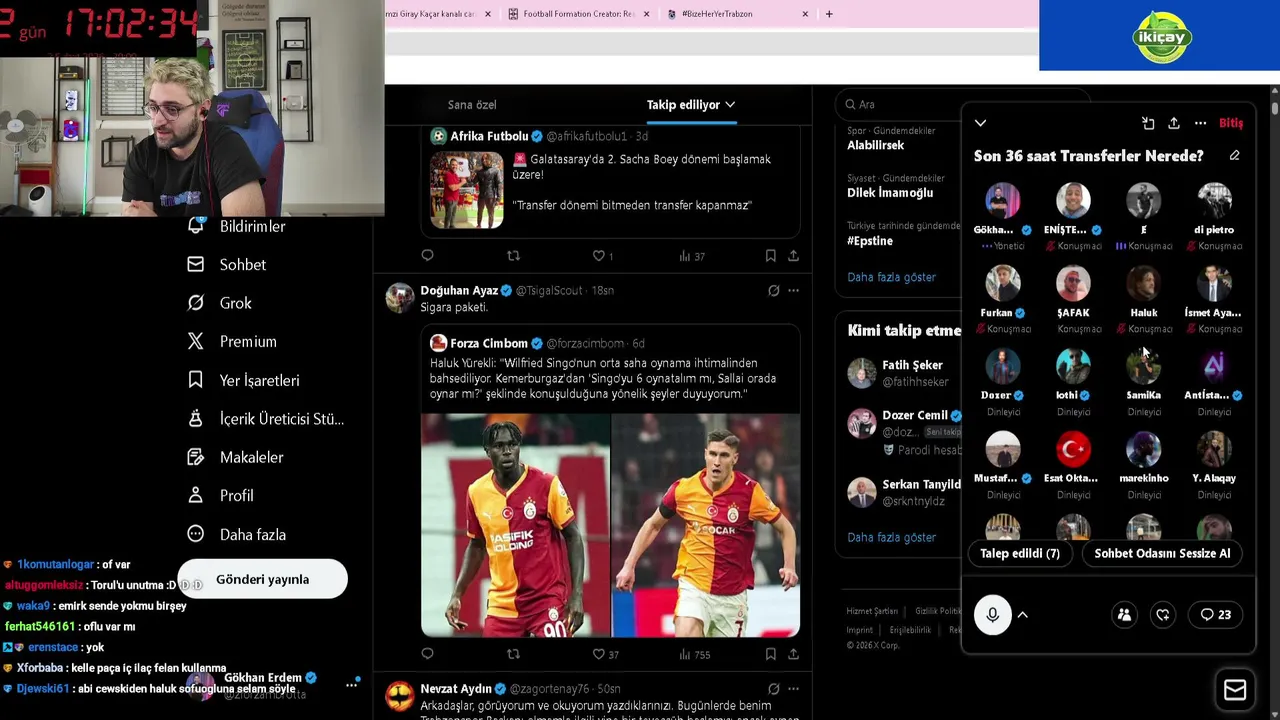Viewport: 1280px width, 720px height.
Task: Select ŞAFAK speaker avatar in Space
Action: tap(1073, 284)
